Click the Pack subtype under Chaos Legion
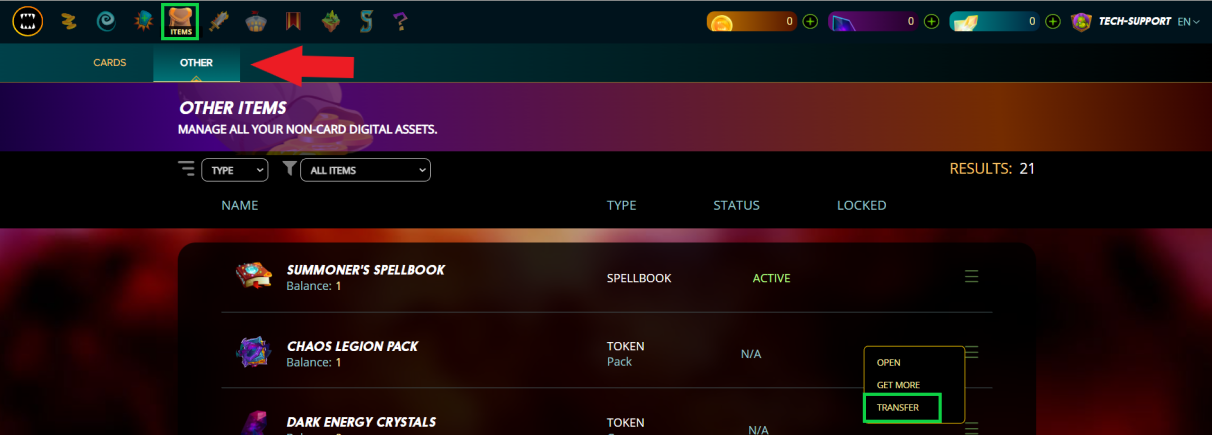The height and width of the screenshot is (435, 1212). [619, 362]
